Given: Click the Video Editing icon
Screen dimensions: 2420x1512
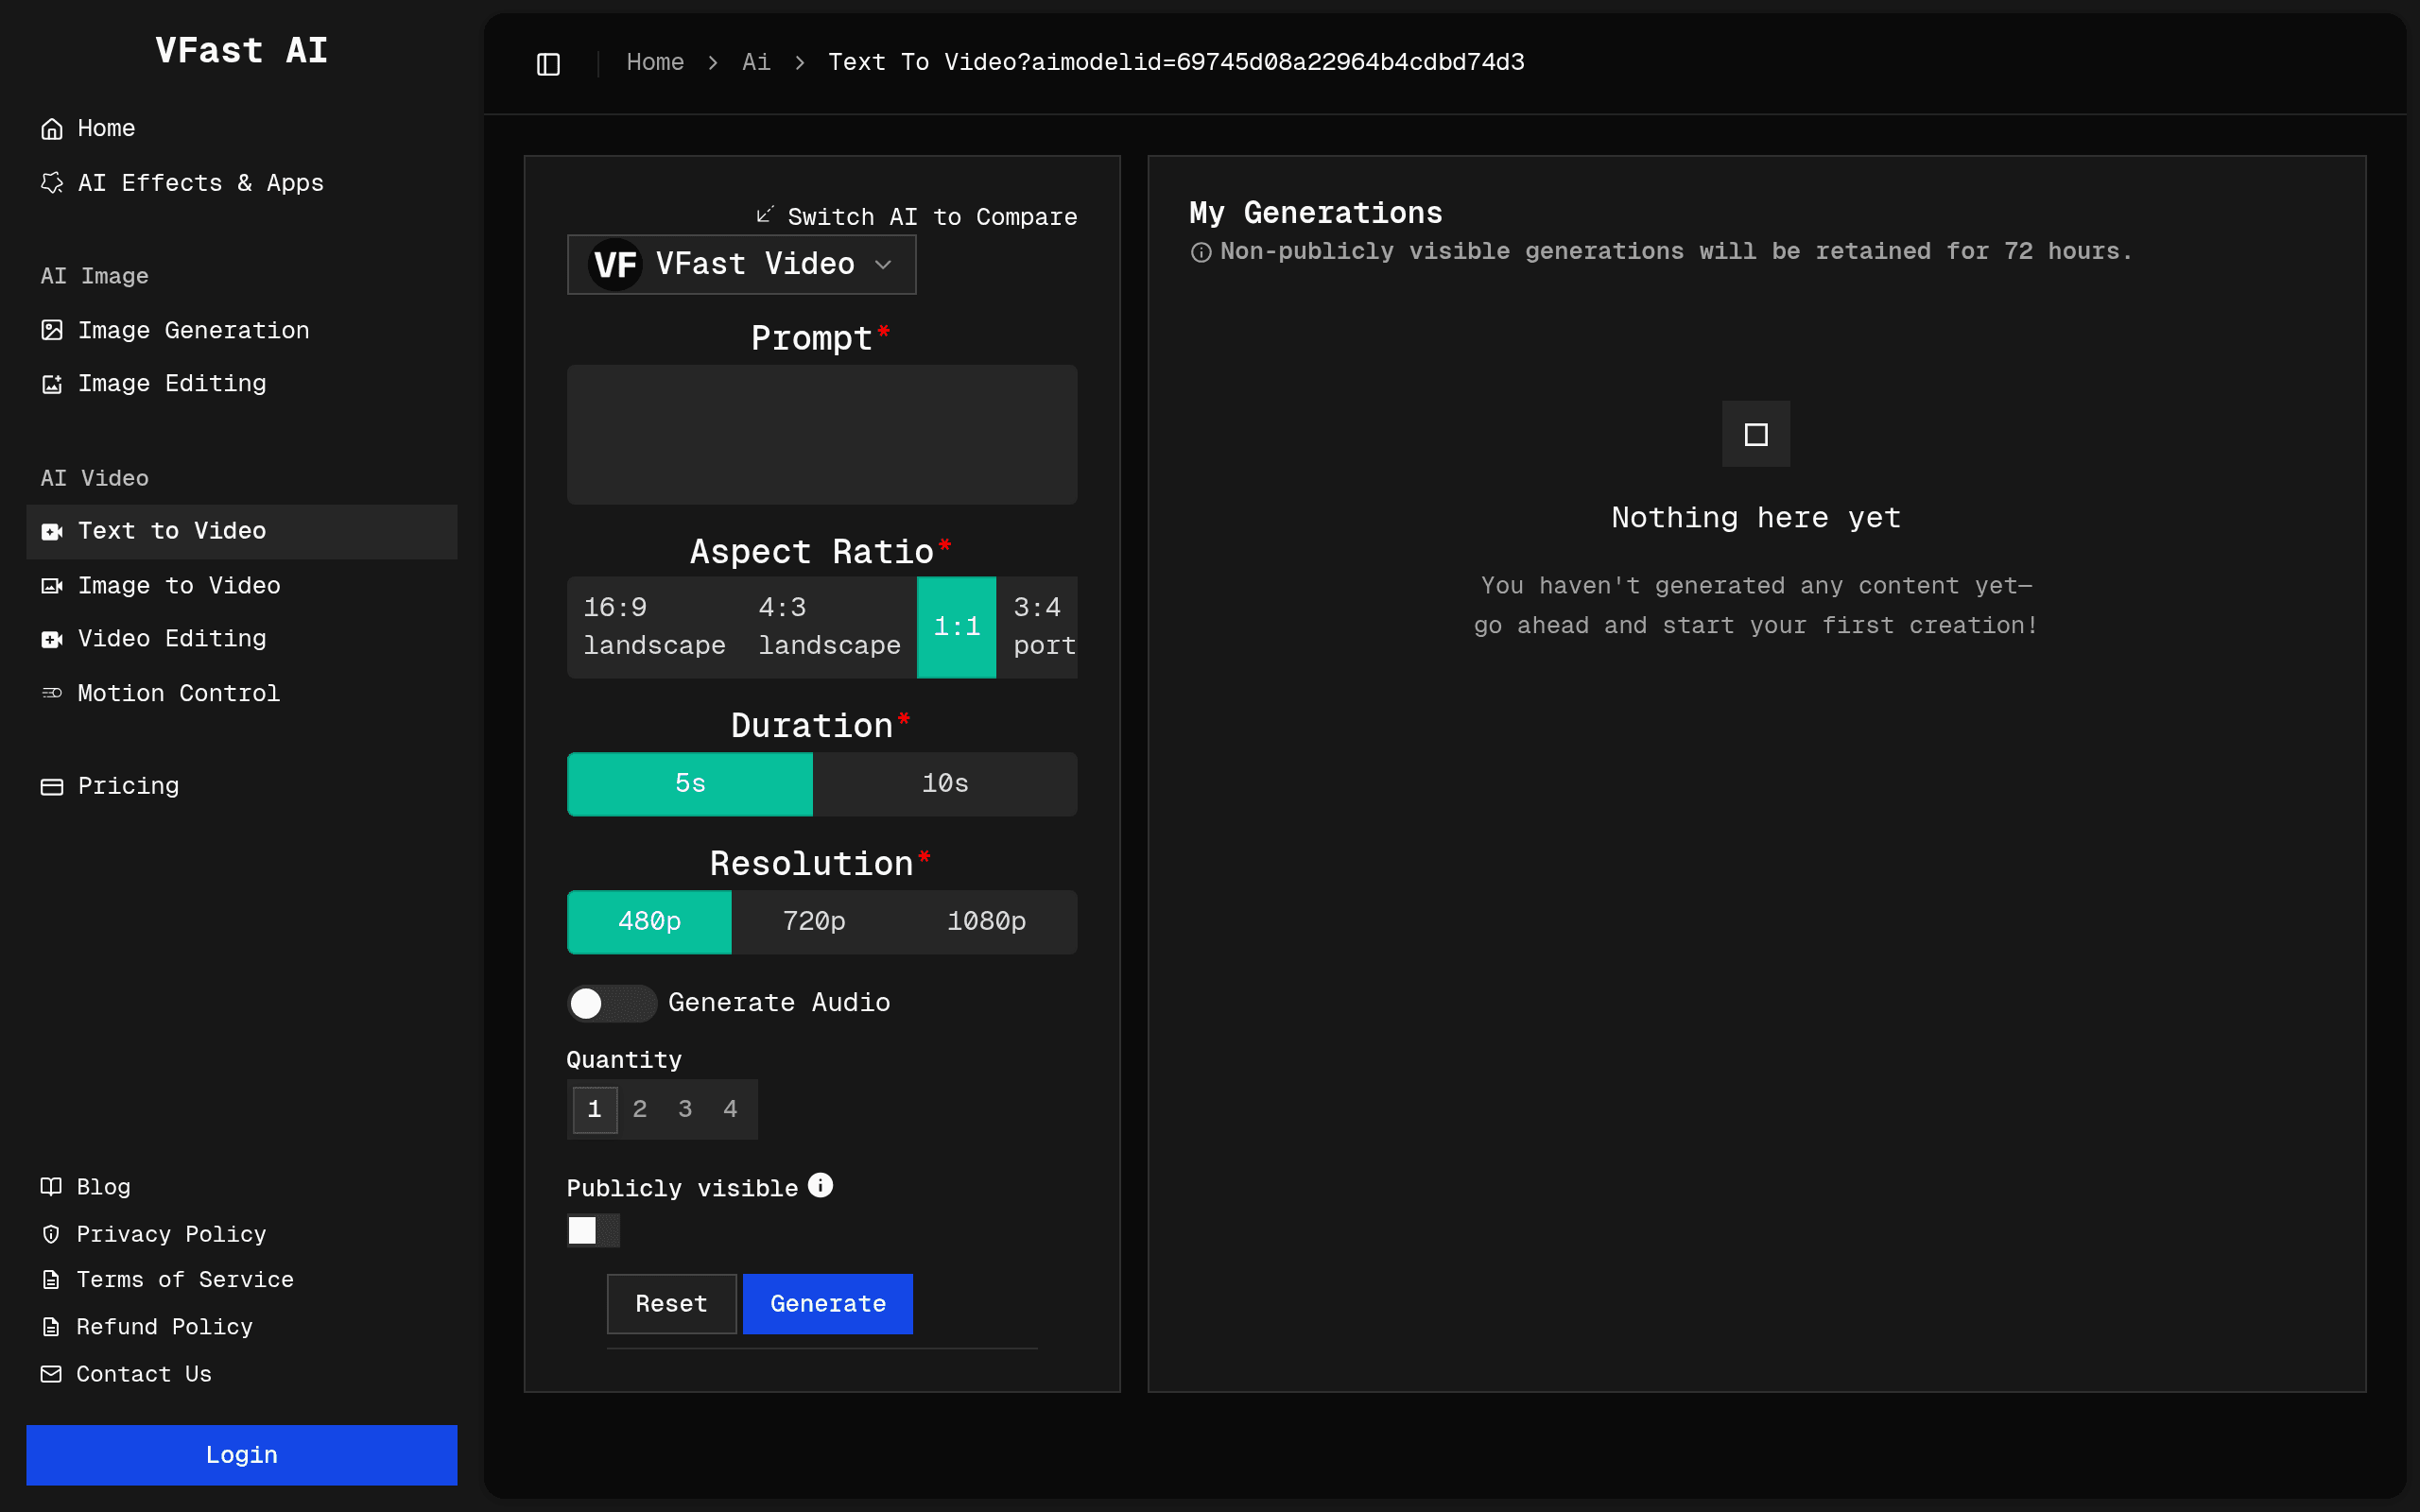Looking at the screenshot, I should click(x=52, y=639).
